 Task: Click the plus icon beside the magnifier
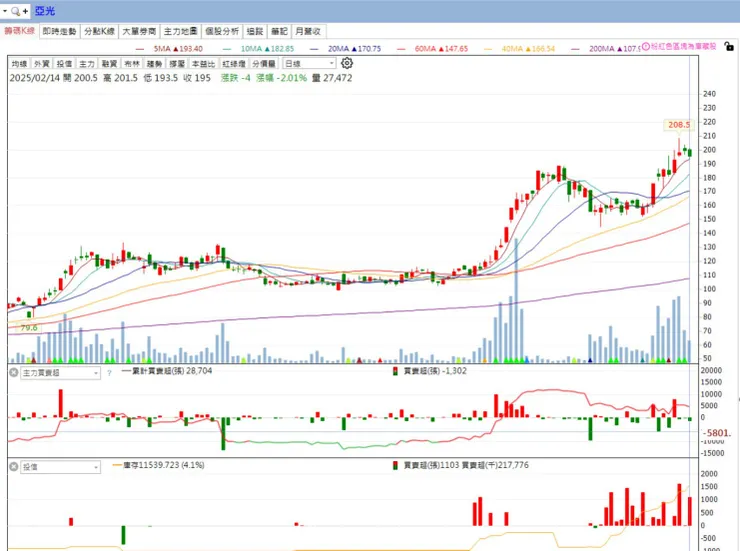25,11
